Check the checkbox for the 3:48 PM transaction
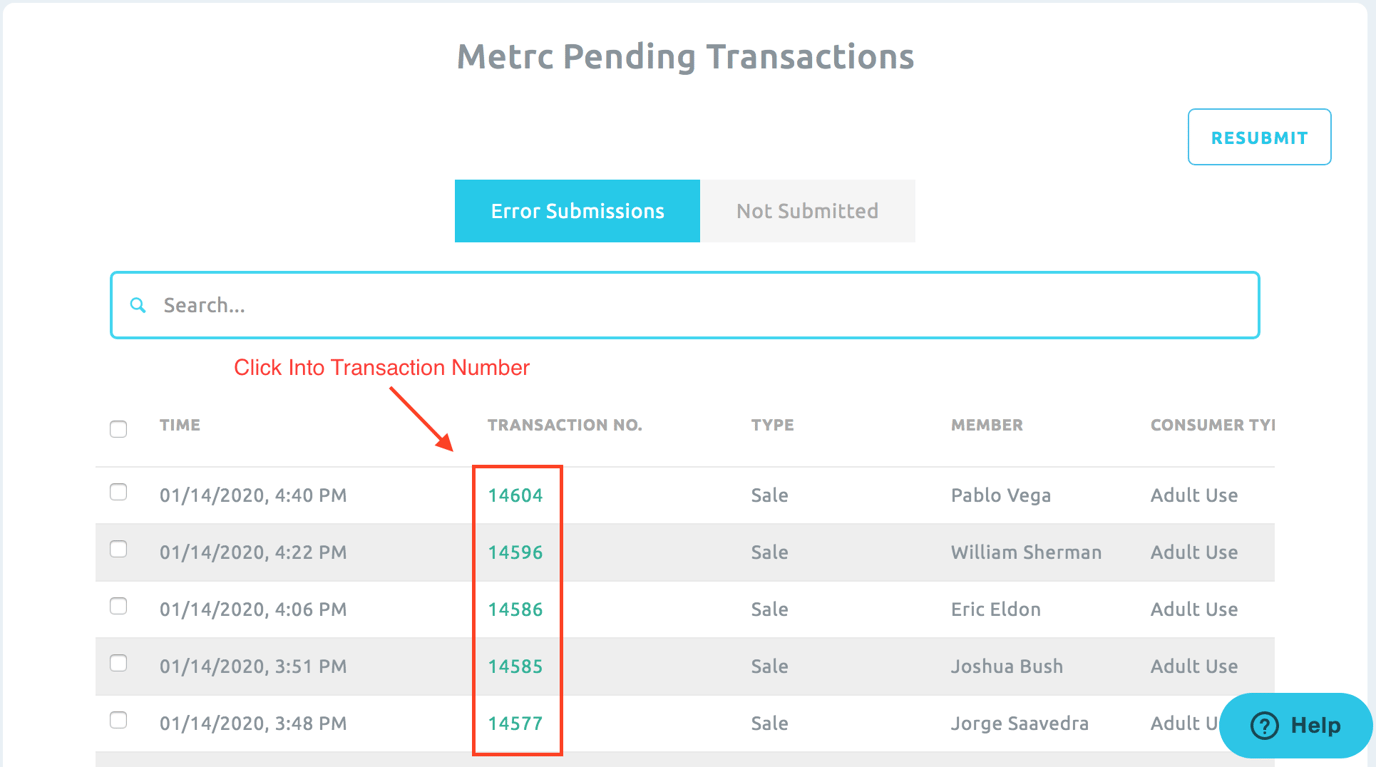The width and height of the screenshot is (1376, 767). click(118, 720)
